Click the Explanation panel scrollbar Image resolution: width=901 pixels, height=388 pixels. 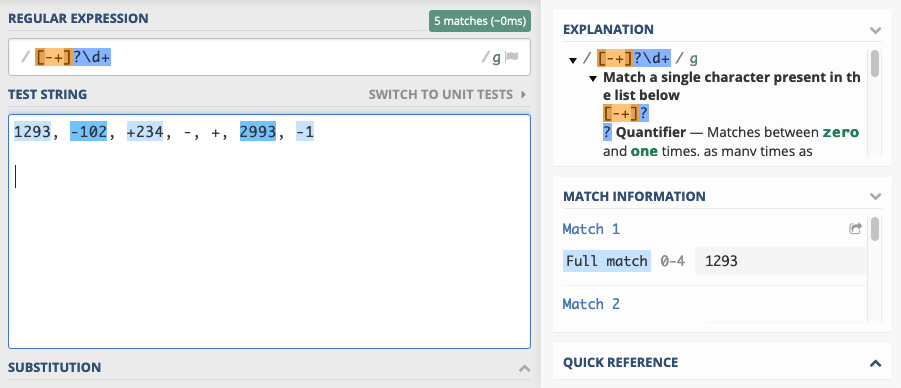point(875,63)
